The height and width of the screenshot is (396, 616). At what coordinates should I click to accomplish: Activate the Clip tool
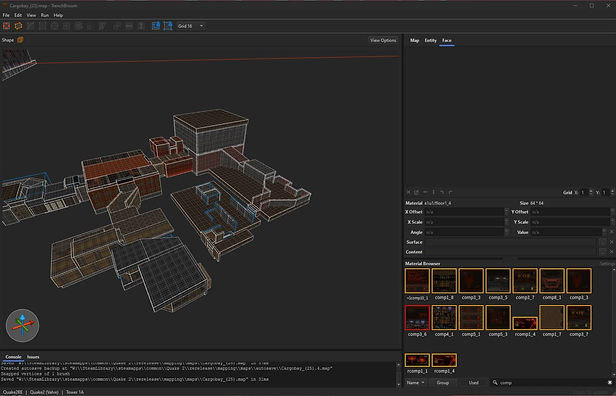pos(30,26)
